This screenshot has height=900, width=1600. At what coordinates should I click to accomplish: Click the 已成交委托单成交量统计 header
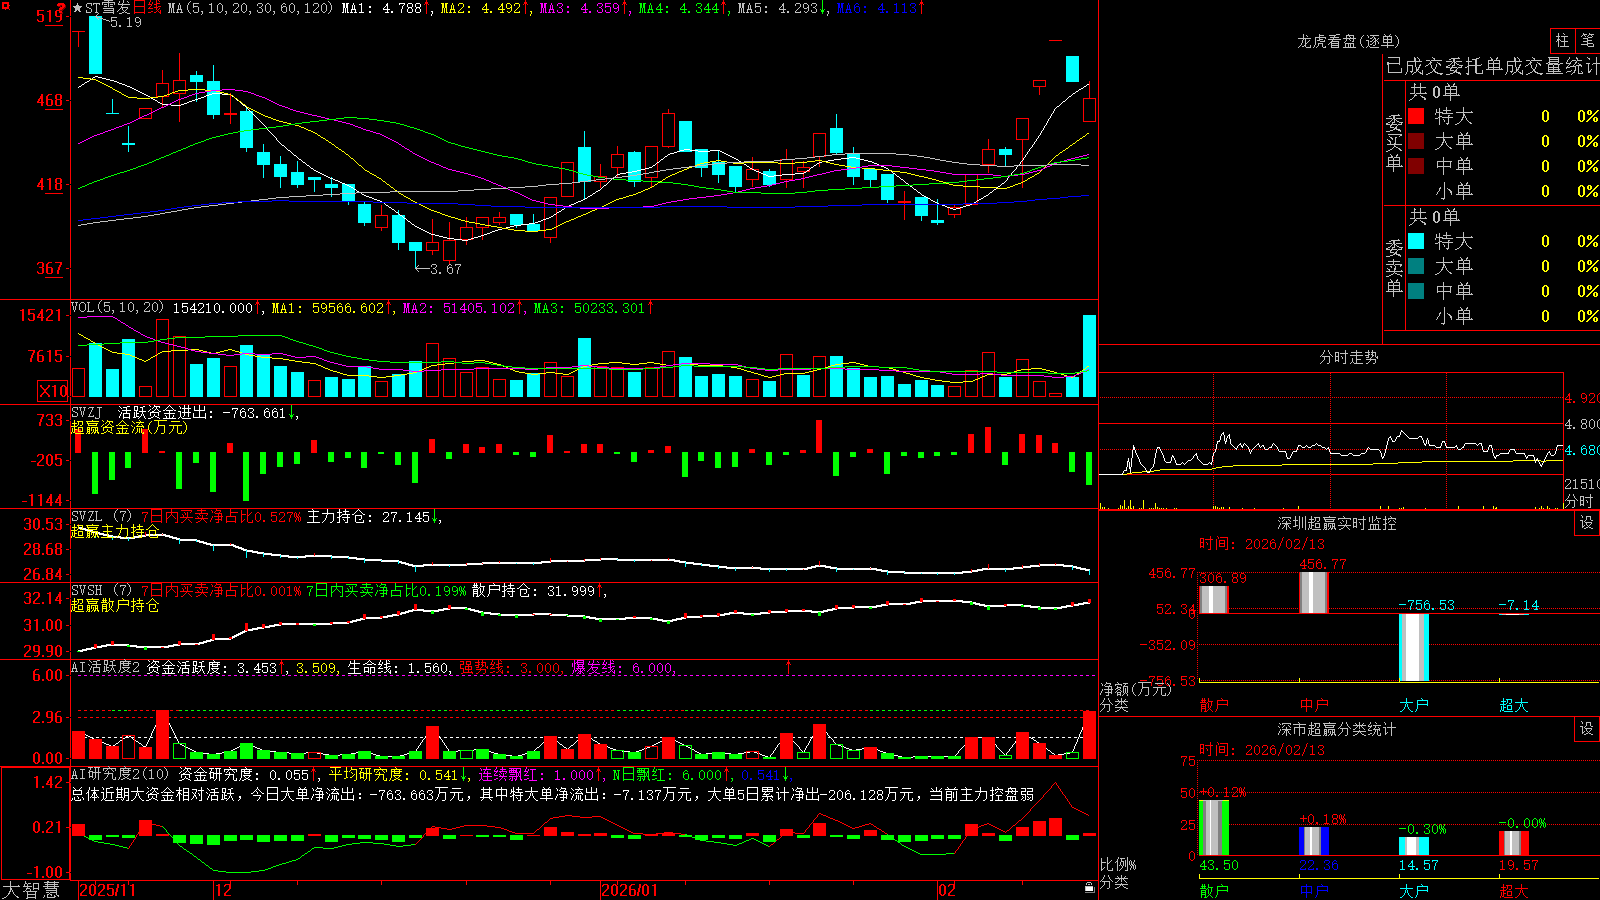(1492, 66)
